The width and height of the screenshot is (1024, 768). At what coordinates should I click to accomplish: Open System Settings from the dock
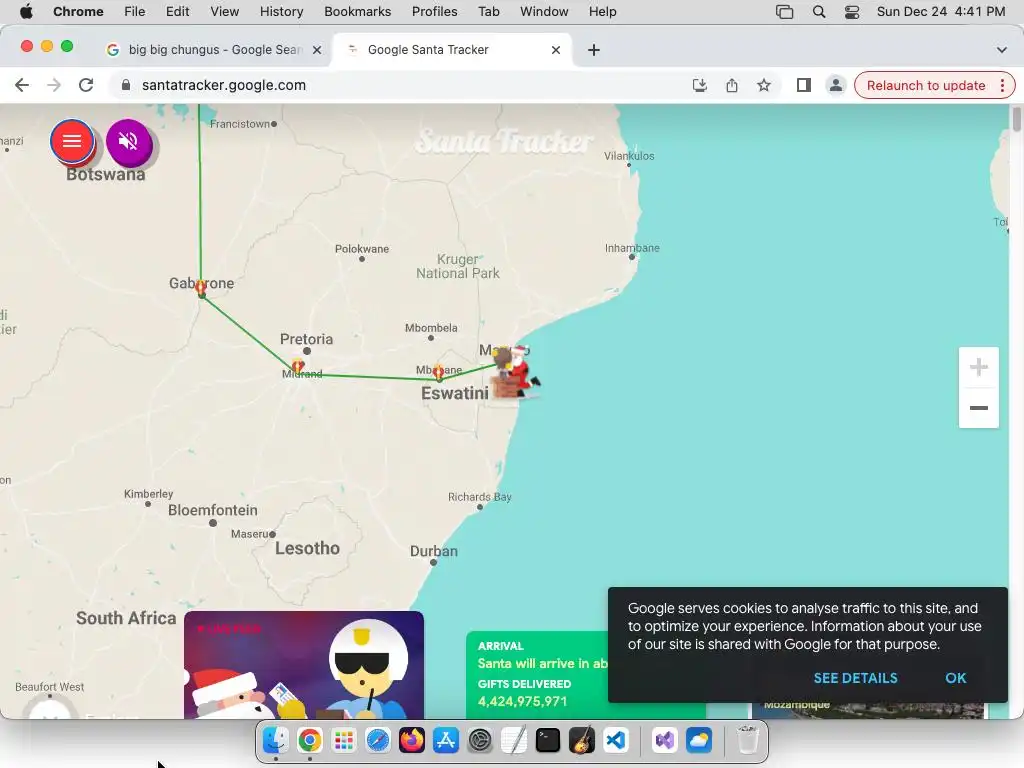tap(480, 741)
